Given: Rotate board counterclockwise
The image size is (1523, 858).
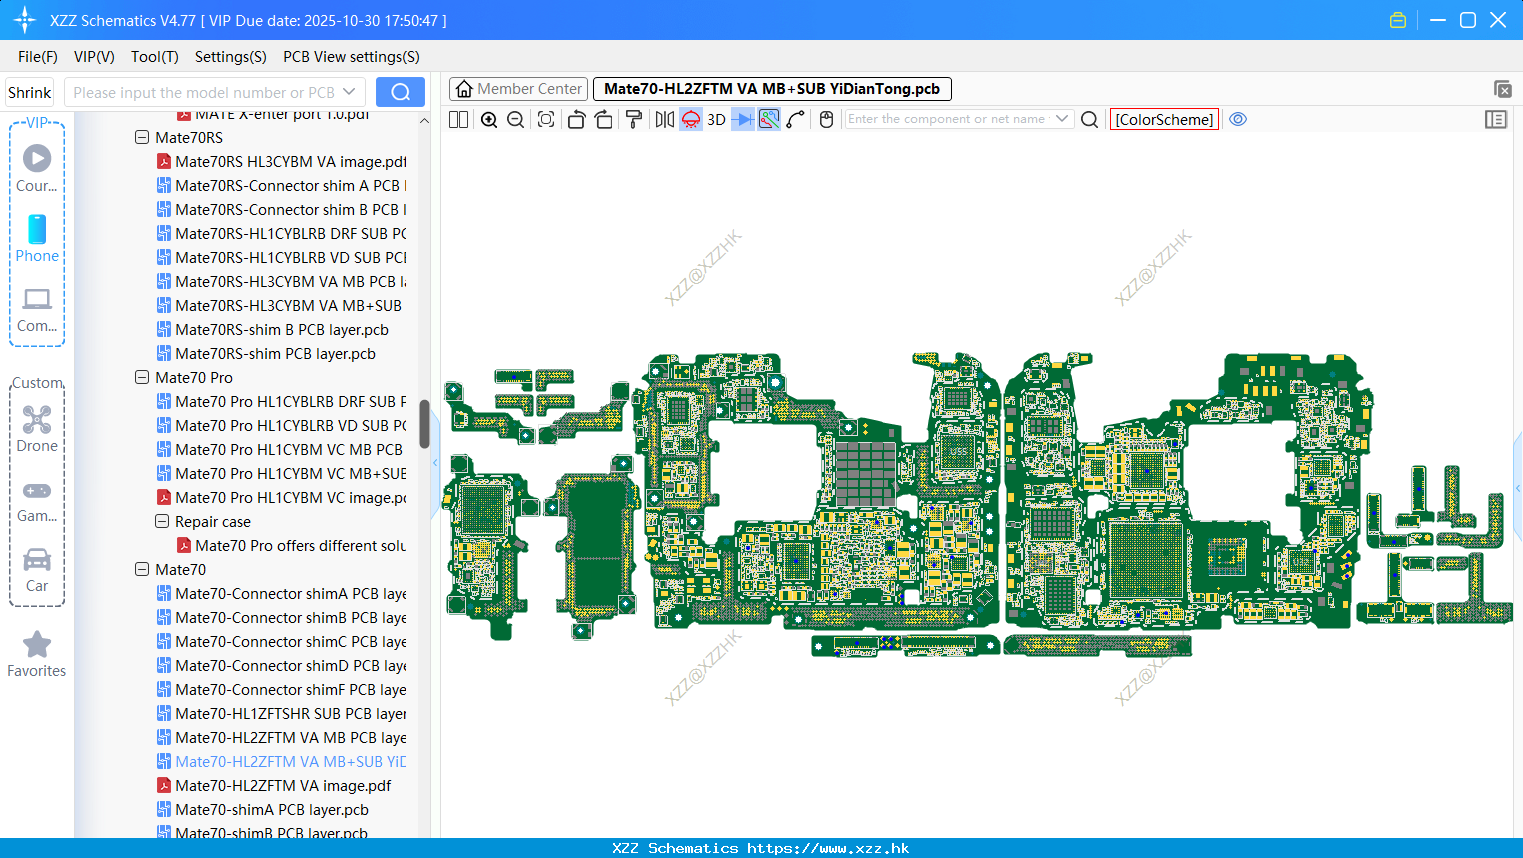Looking at the screenshot, I should 576,119.
